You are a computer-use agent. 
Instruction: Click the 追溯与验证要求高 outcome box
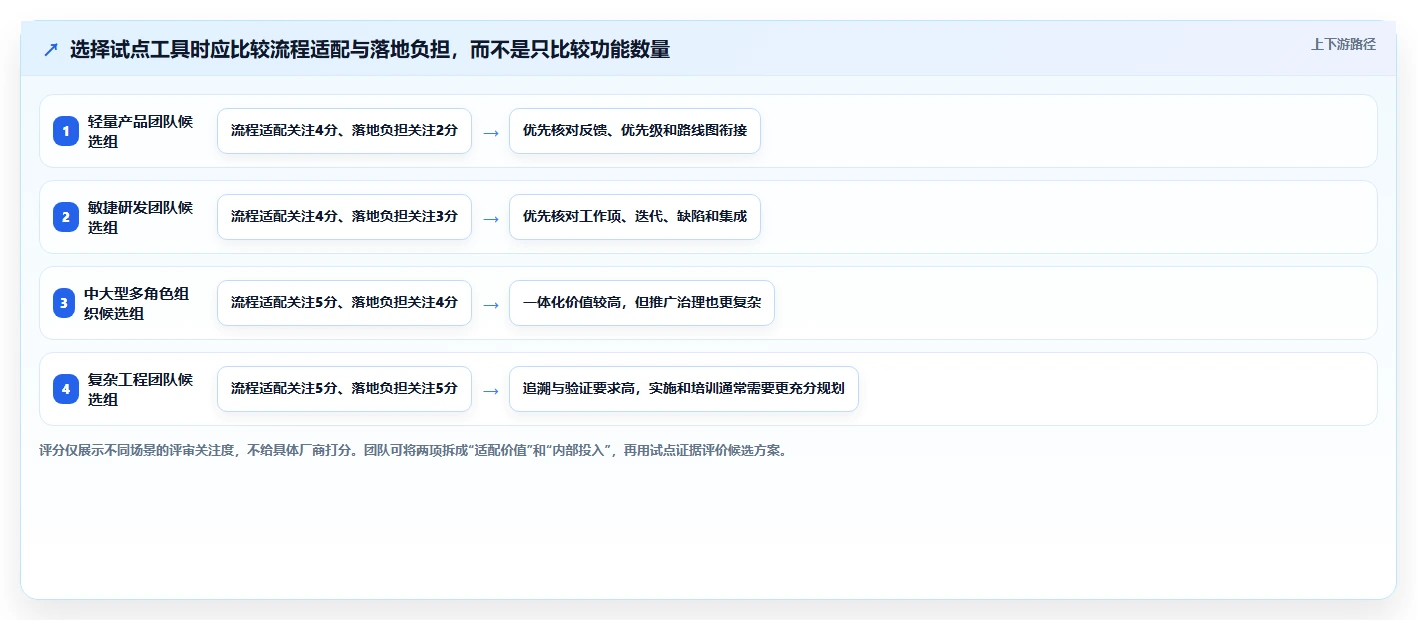point(684,389)
